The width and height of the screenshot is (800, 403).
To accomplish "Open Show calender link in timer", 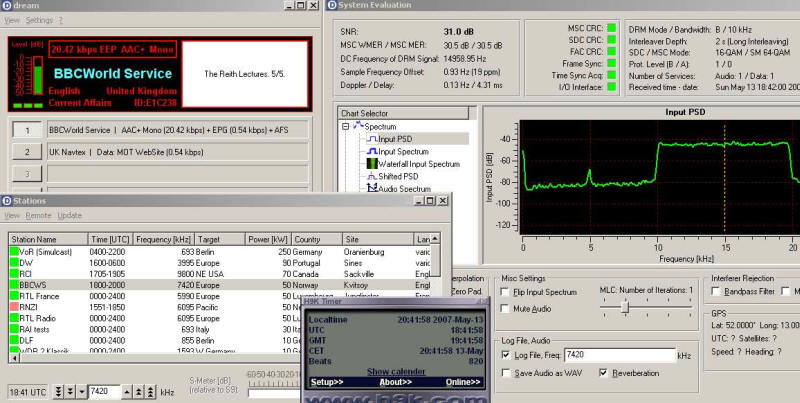I will 396,371.
